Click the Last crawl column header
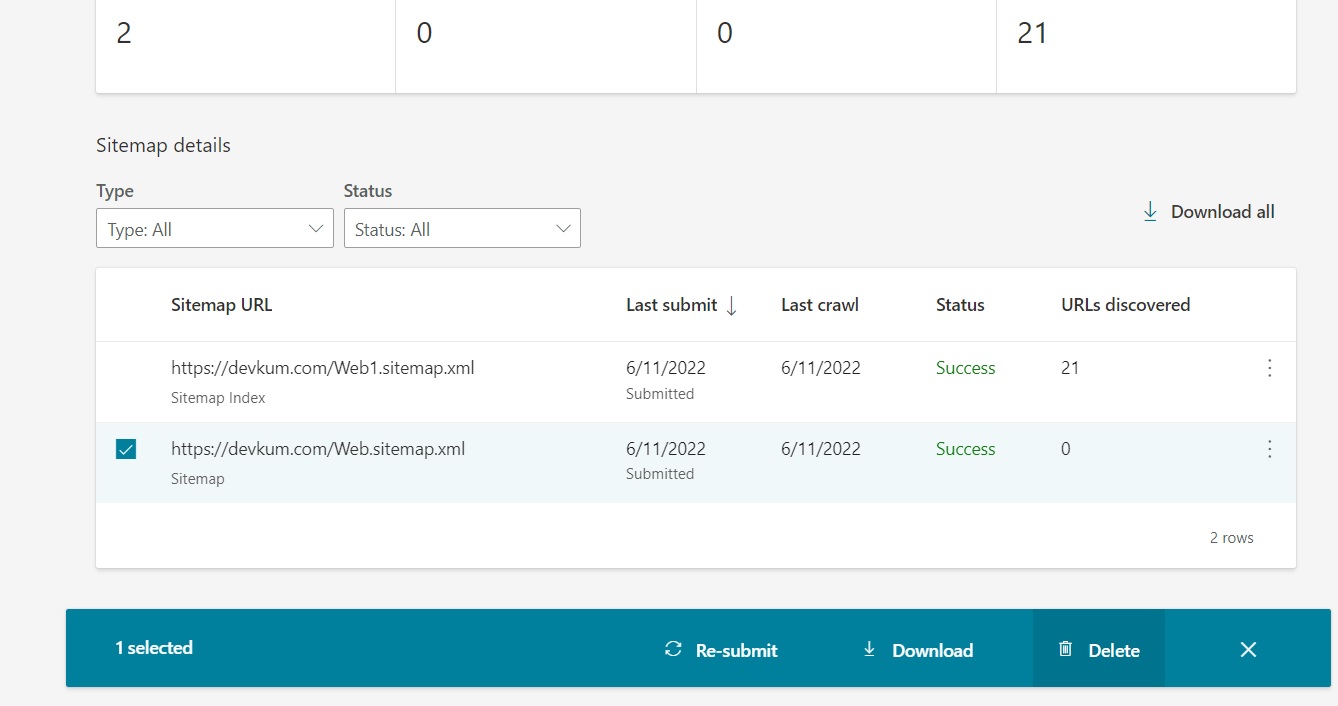The image size is (1338, 706). (820, 305)
